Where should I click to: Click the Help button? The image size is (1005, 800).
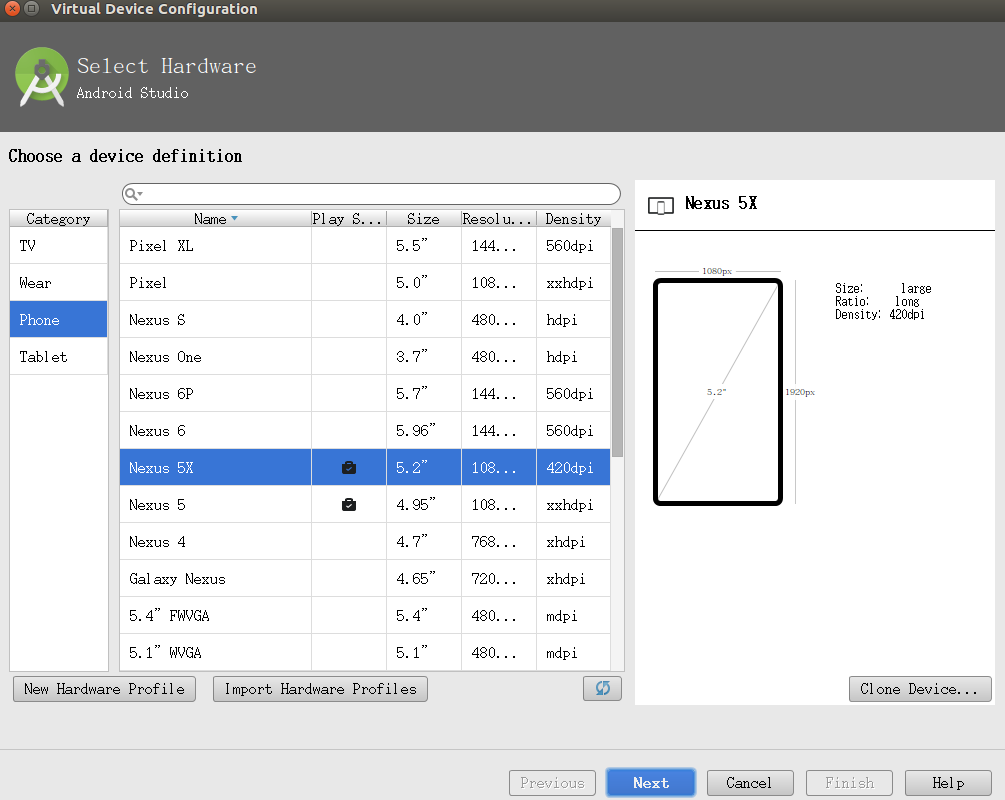948,783
